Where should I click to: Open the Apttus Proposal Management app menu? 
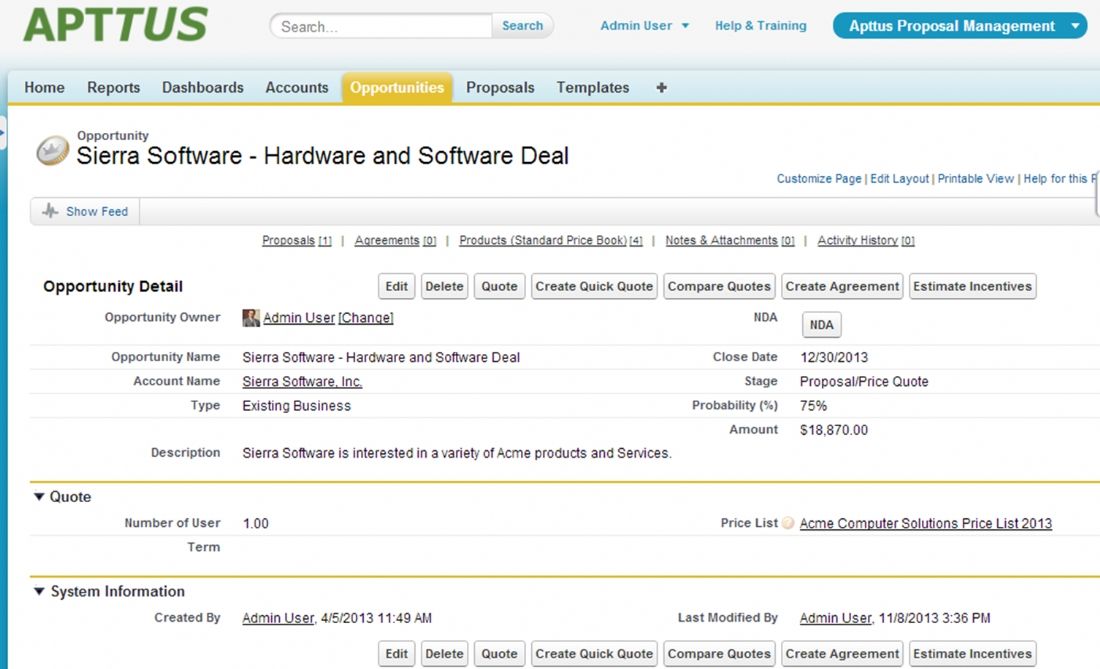point(960,26)
